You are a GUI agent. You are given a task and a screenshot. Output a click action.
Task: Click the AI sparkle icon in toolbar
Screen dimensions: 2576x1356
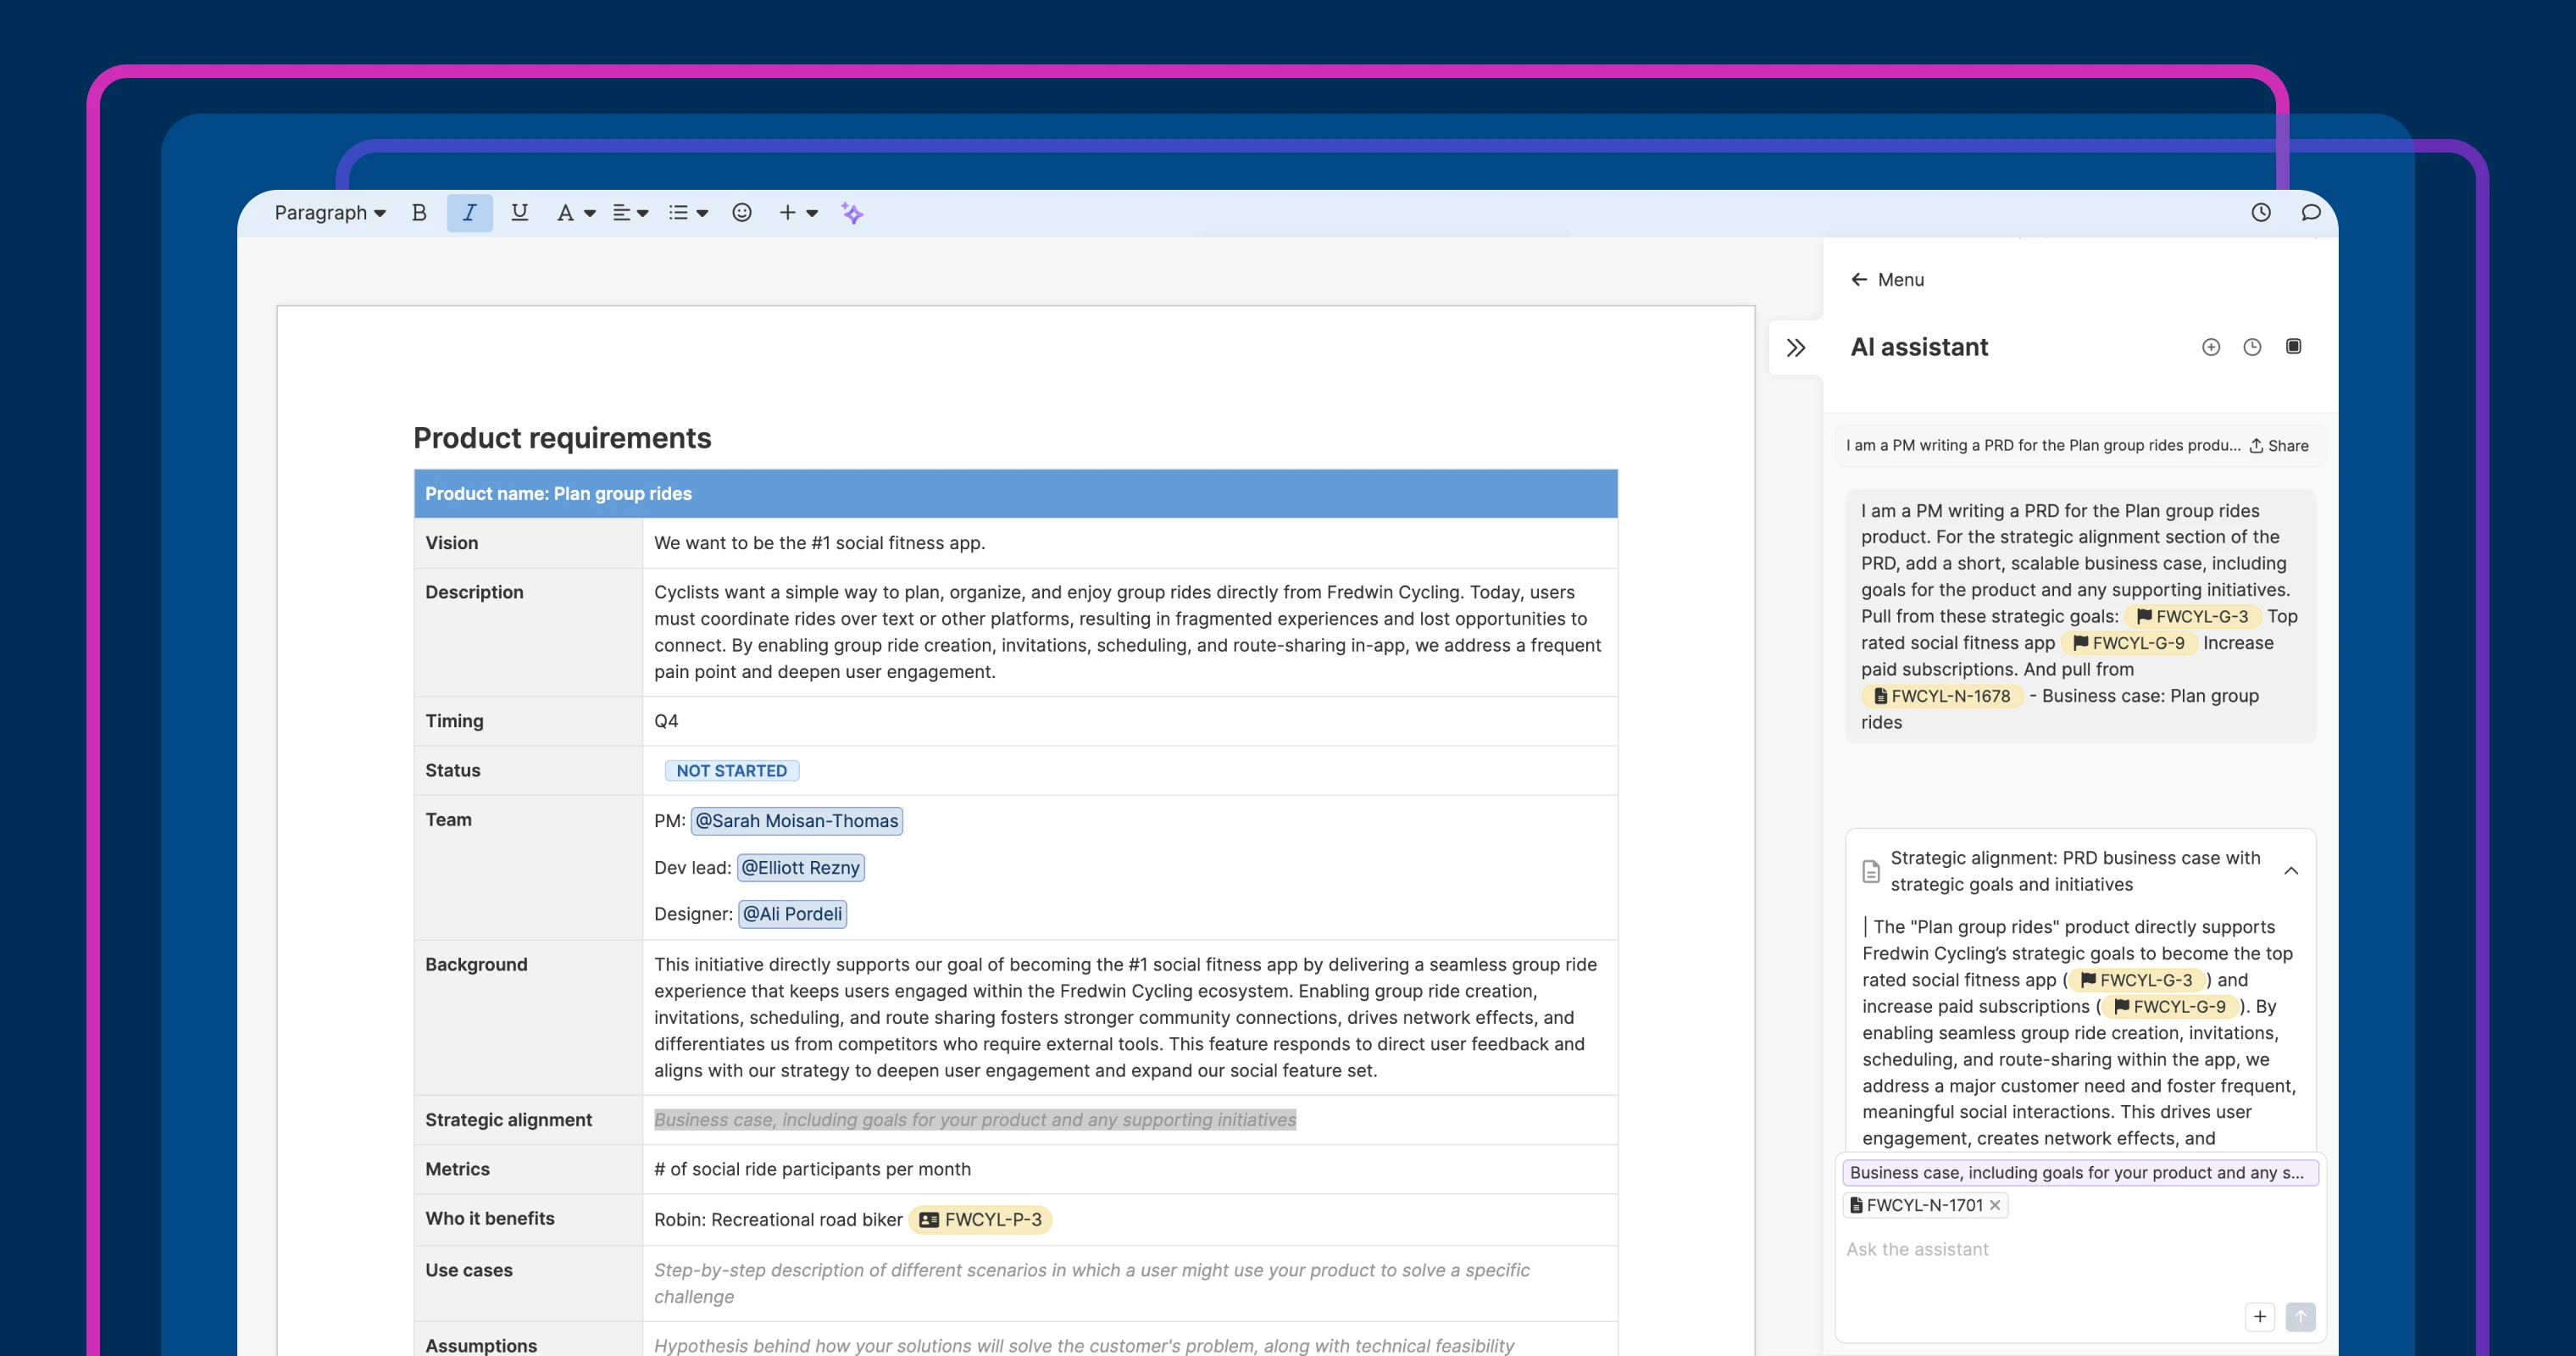coord(852,213)
